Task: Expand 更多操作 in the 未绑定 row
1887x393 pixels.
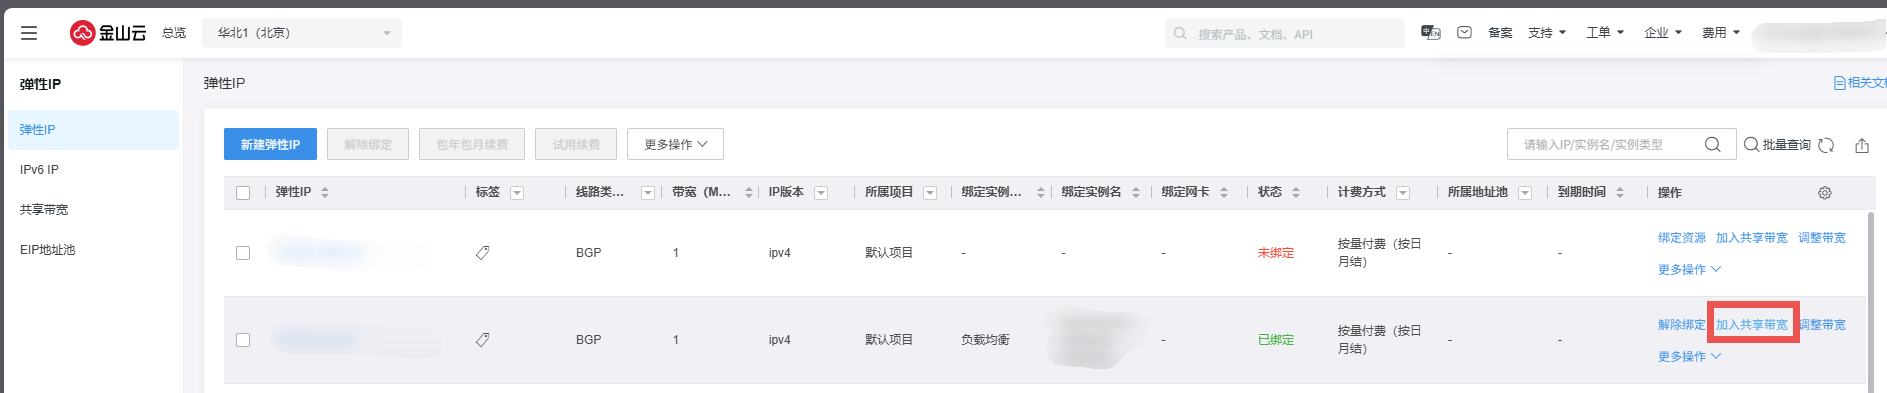Action: (x=1689, y=270)
